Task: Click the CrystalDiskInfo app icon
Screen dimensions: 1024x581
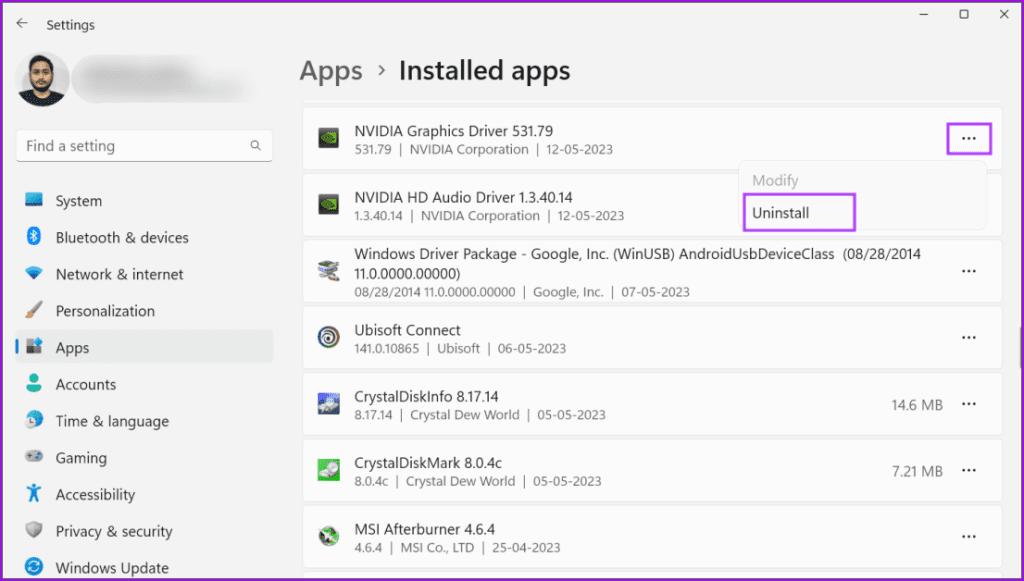Action: pos(328,404)
